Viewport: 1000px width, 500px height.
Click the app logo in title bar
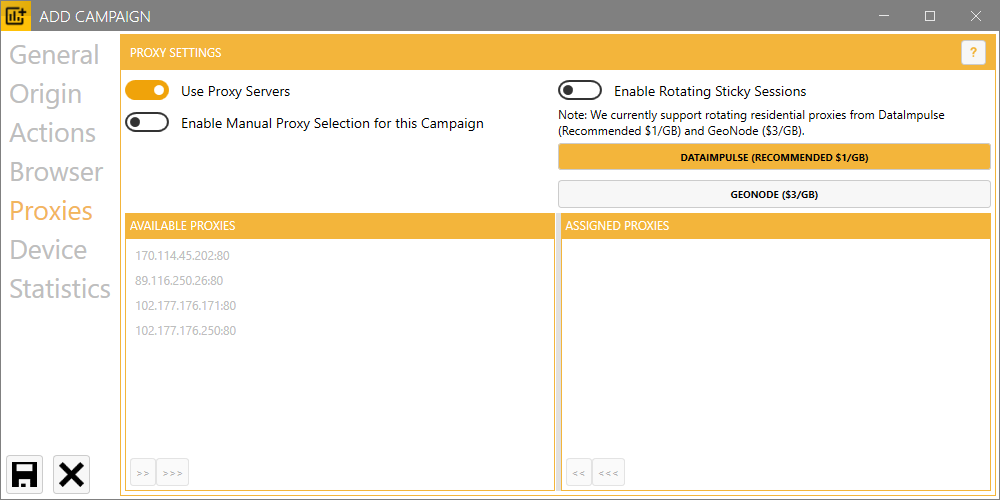(x=17, y=16)
